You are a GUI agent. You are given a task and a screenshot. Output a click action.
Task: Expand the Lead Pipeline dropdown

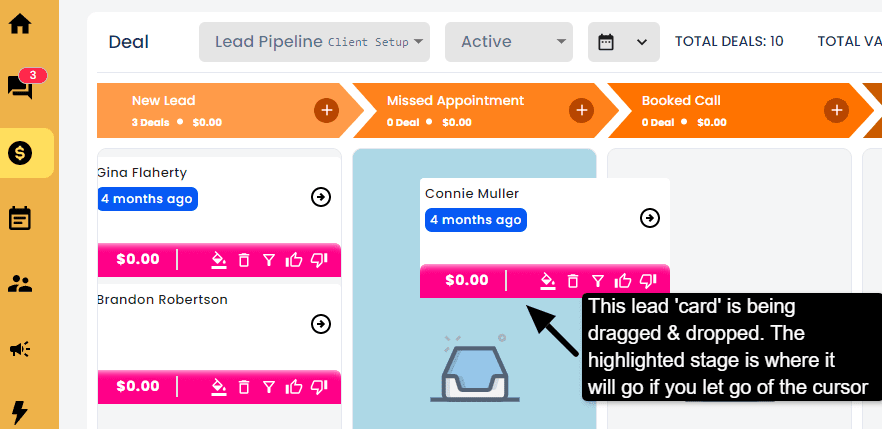[x=314, y=42]
